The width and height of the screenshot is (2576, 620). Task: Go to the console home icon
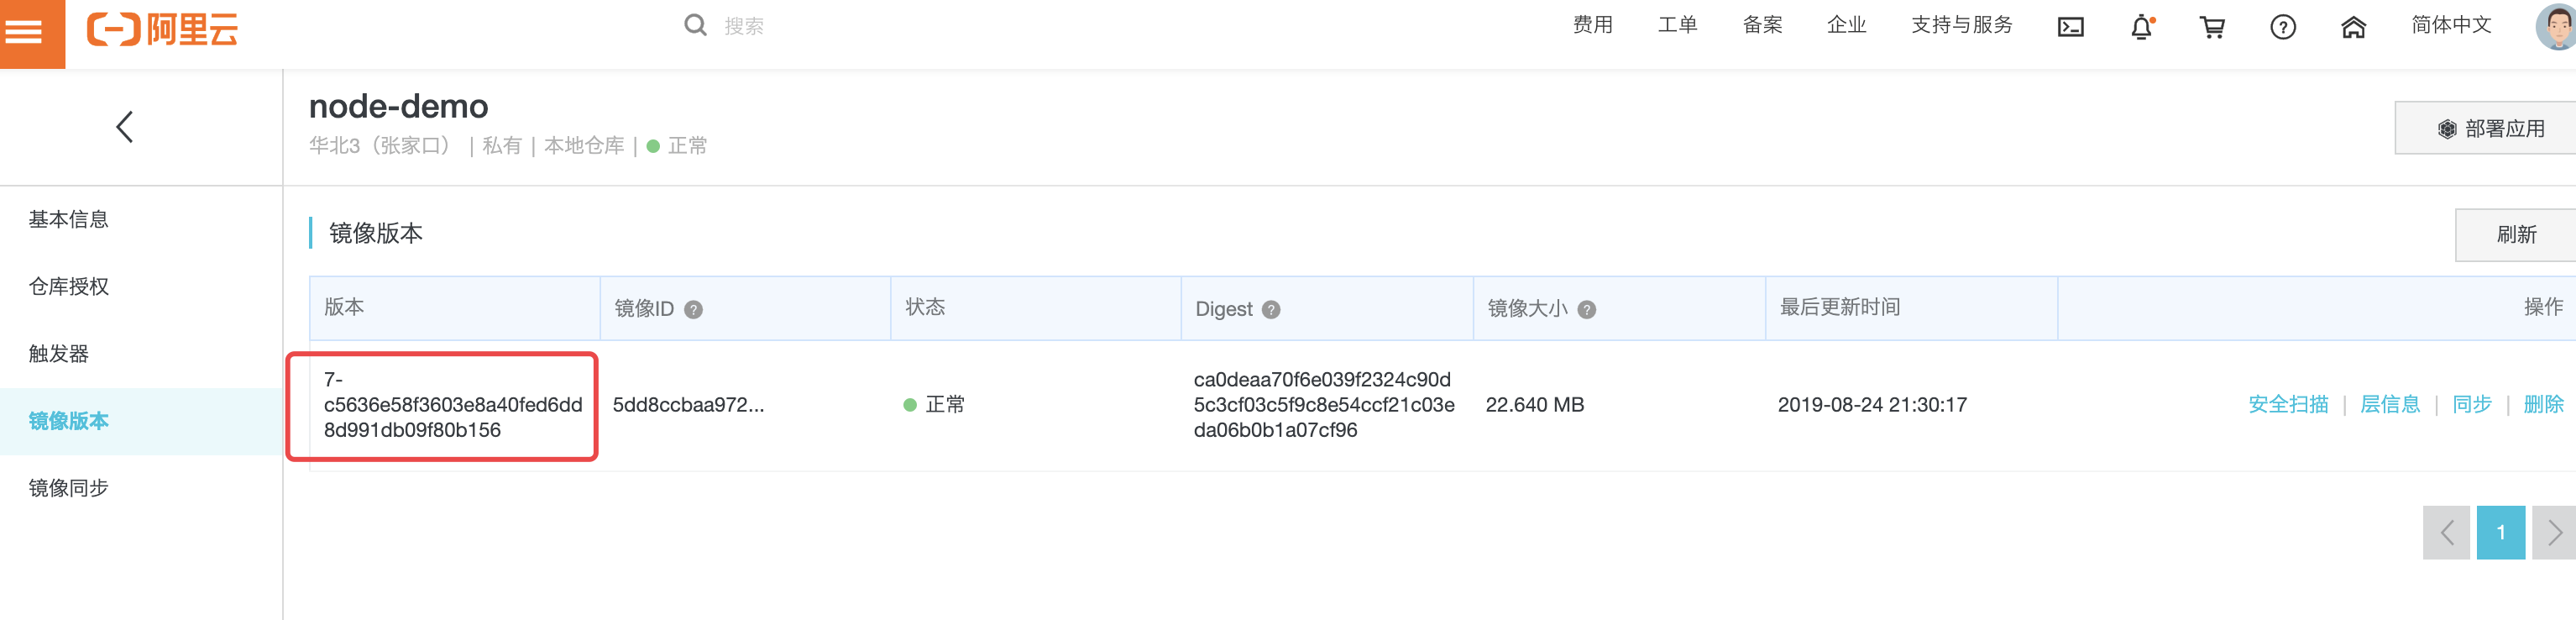click(2353, 27)
